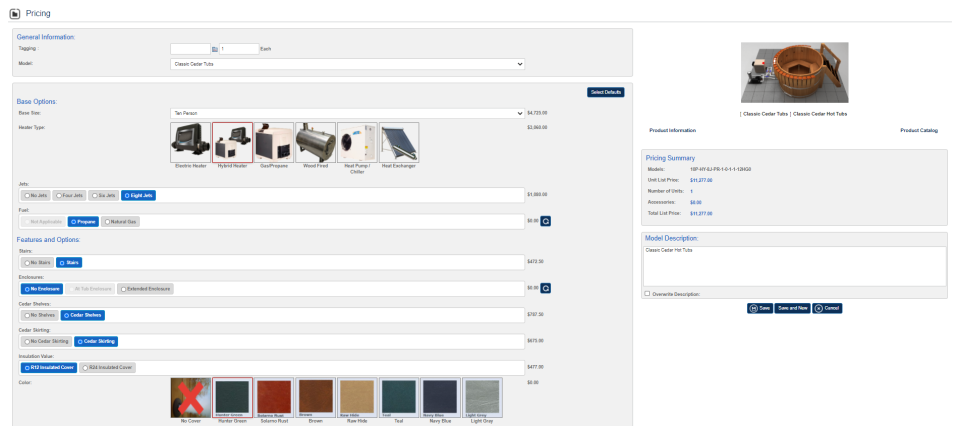Image resolution: width=960 pixels, height=426 pixels.
Task: Click the Cancel button
Action: (827, 308)
